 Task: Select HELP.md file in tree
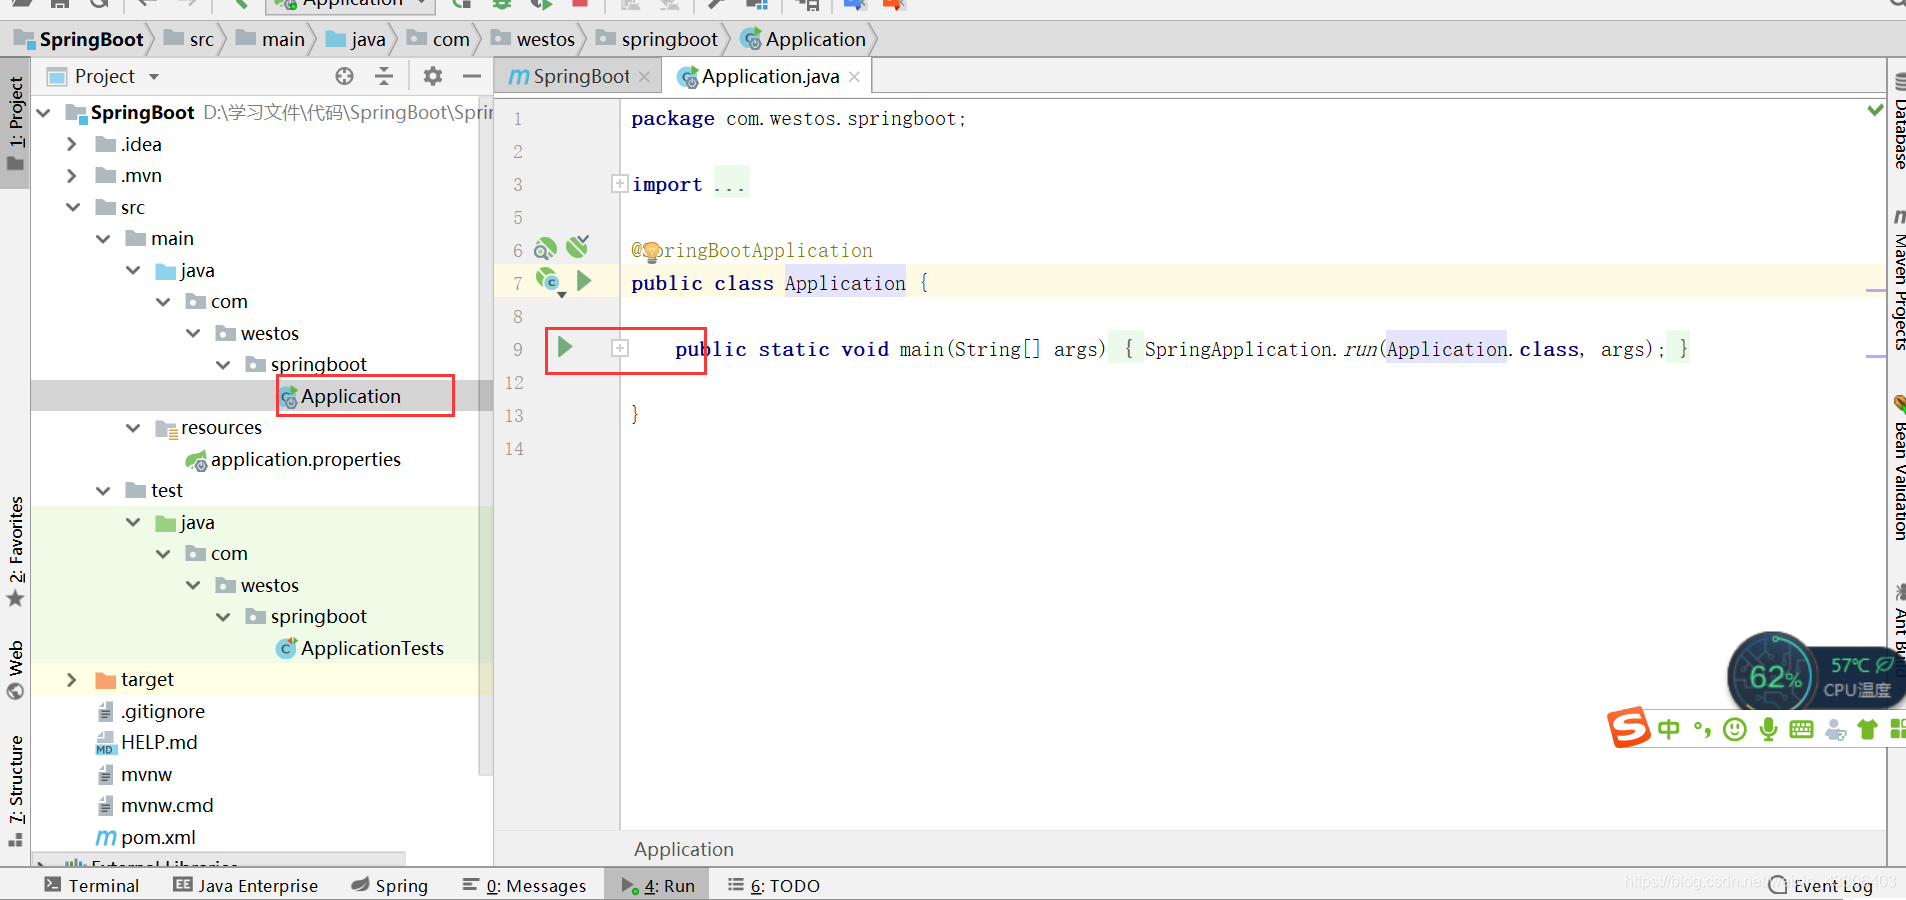pyautogui.click(x=147, y=742)
